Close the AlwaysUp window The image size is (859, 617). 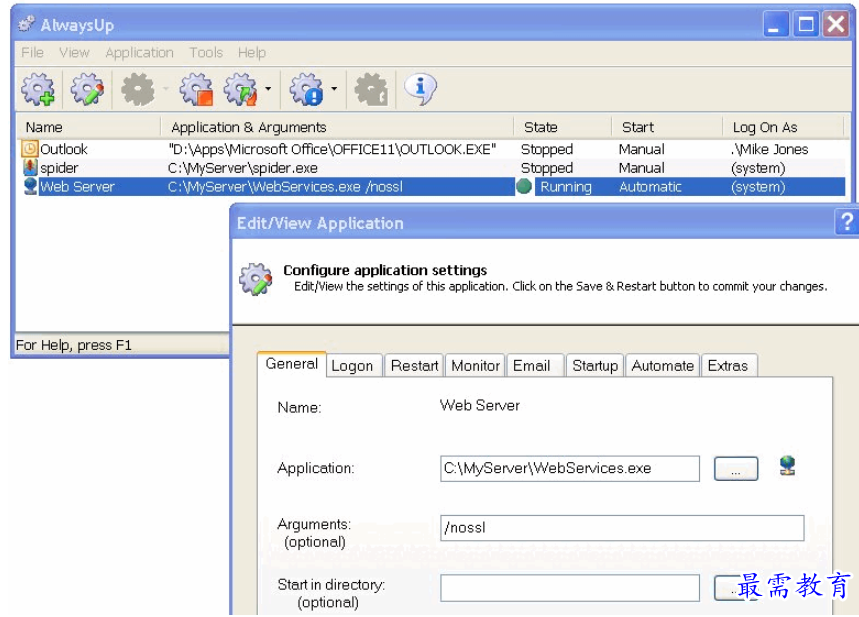point(835,24)
